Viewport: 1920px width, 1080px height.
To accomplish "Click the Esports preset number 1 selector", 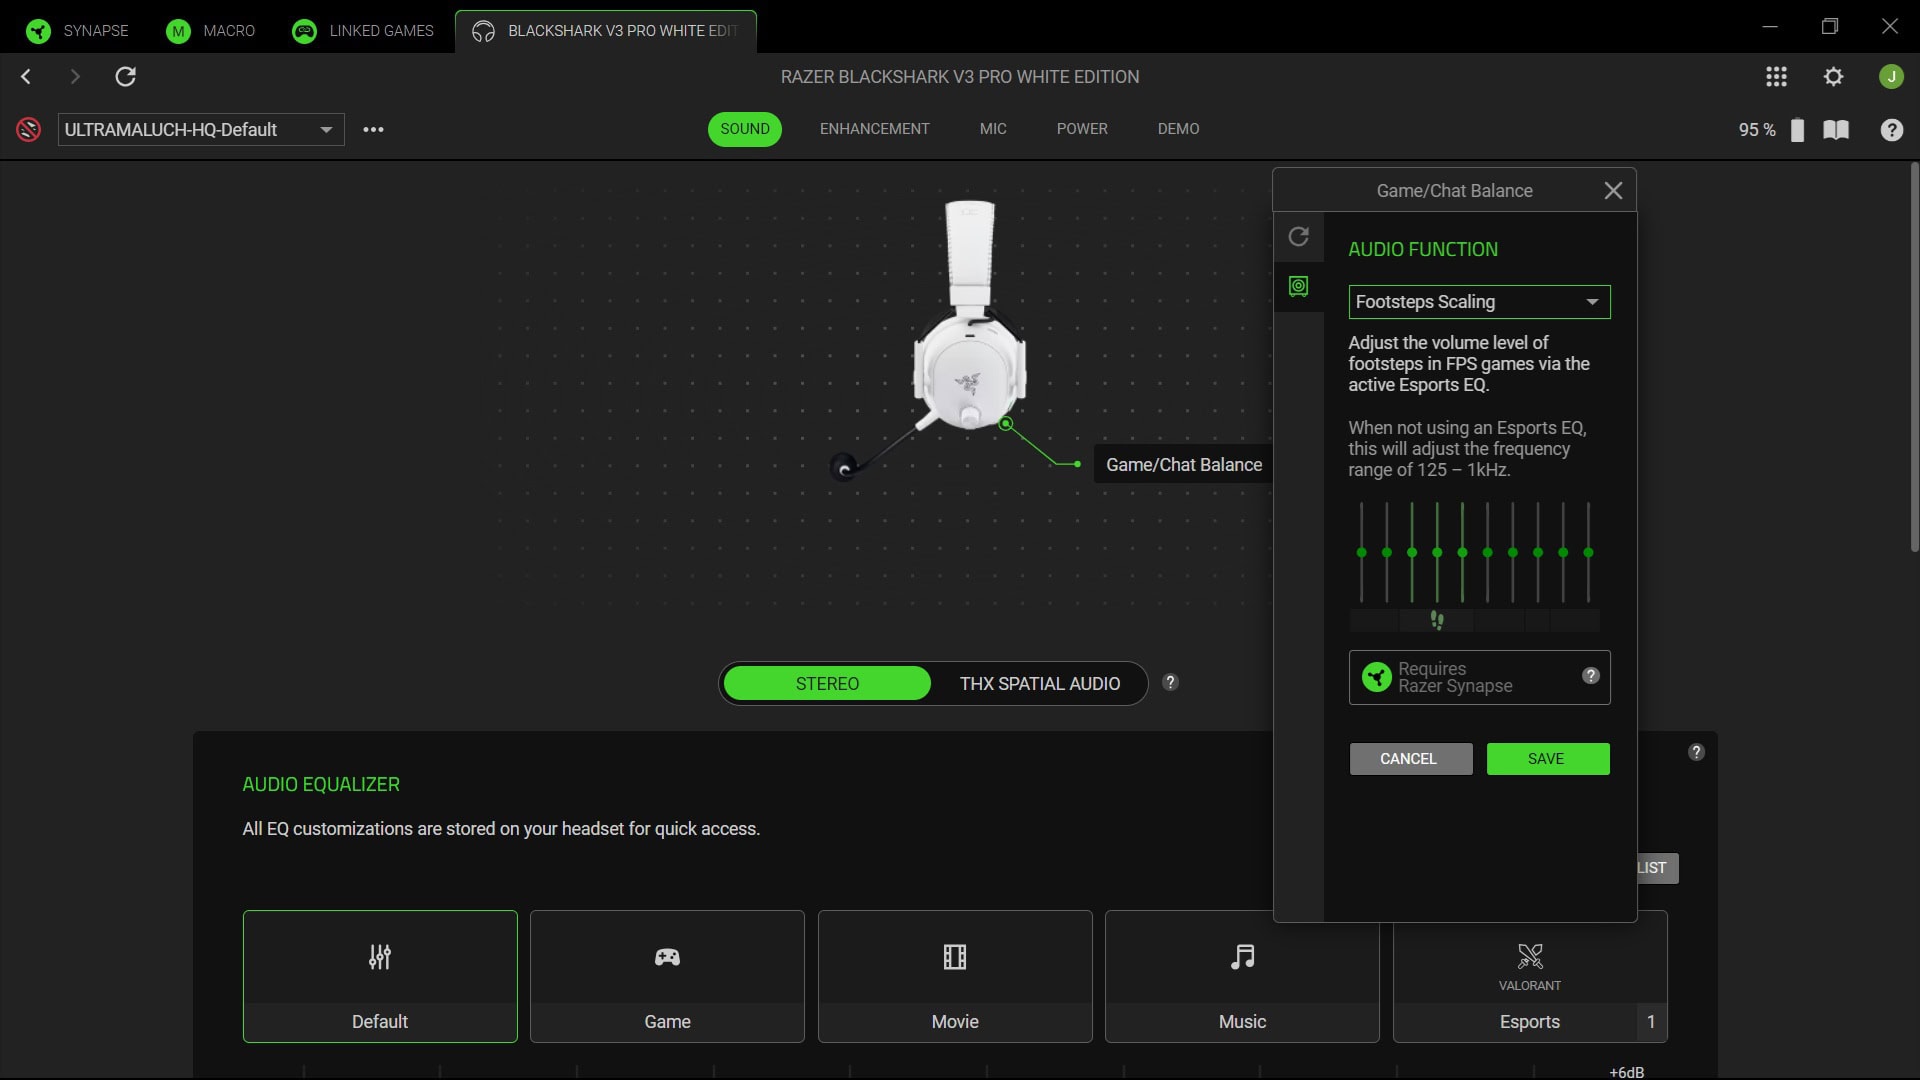I will coord(1651,1022).
